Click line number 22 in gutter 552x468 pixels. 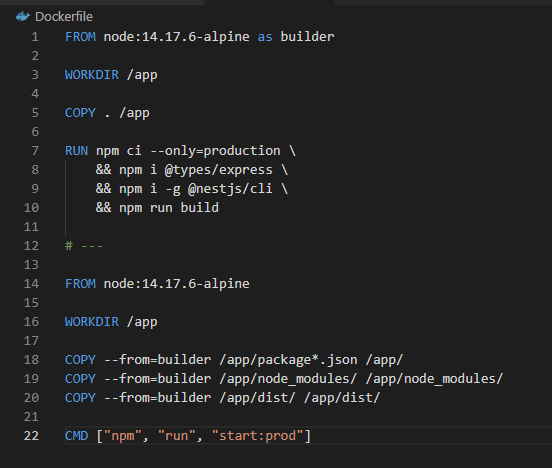(x=31, y=436)
